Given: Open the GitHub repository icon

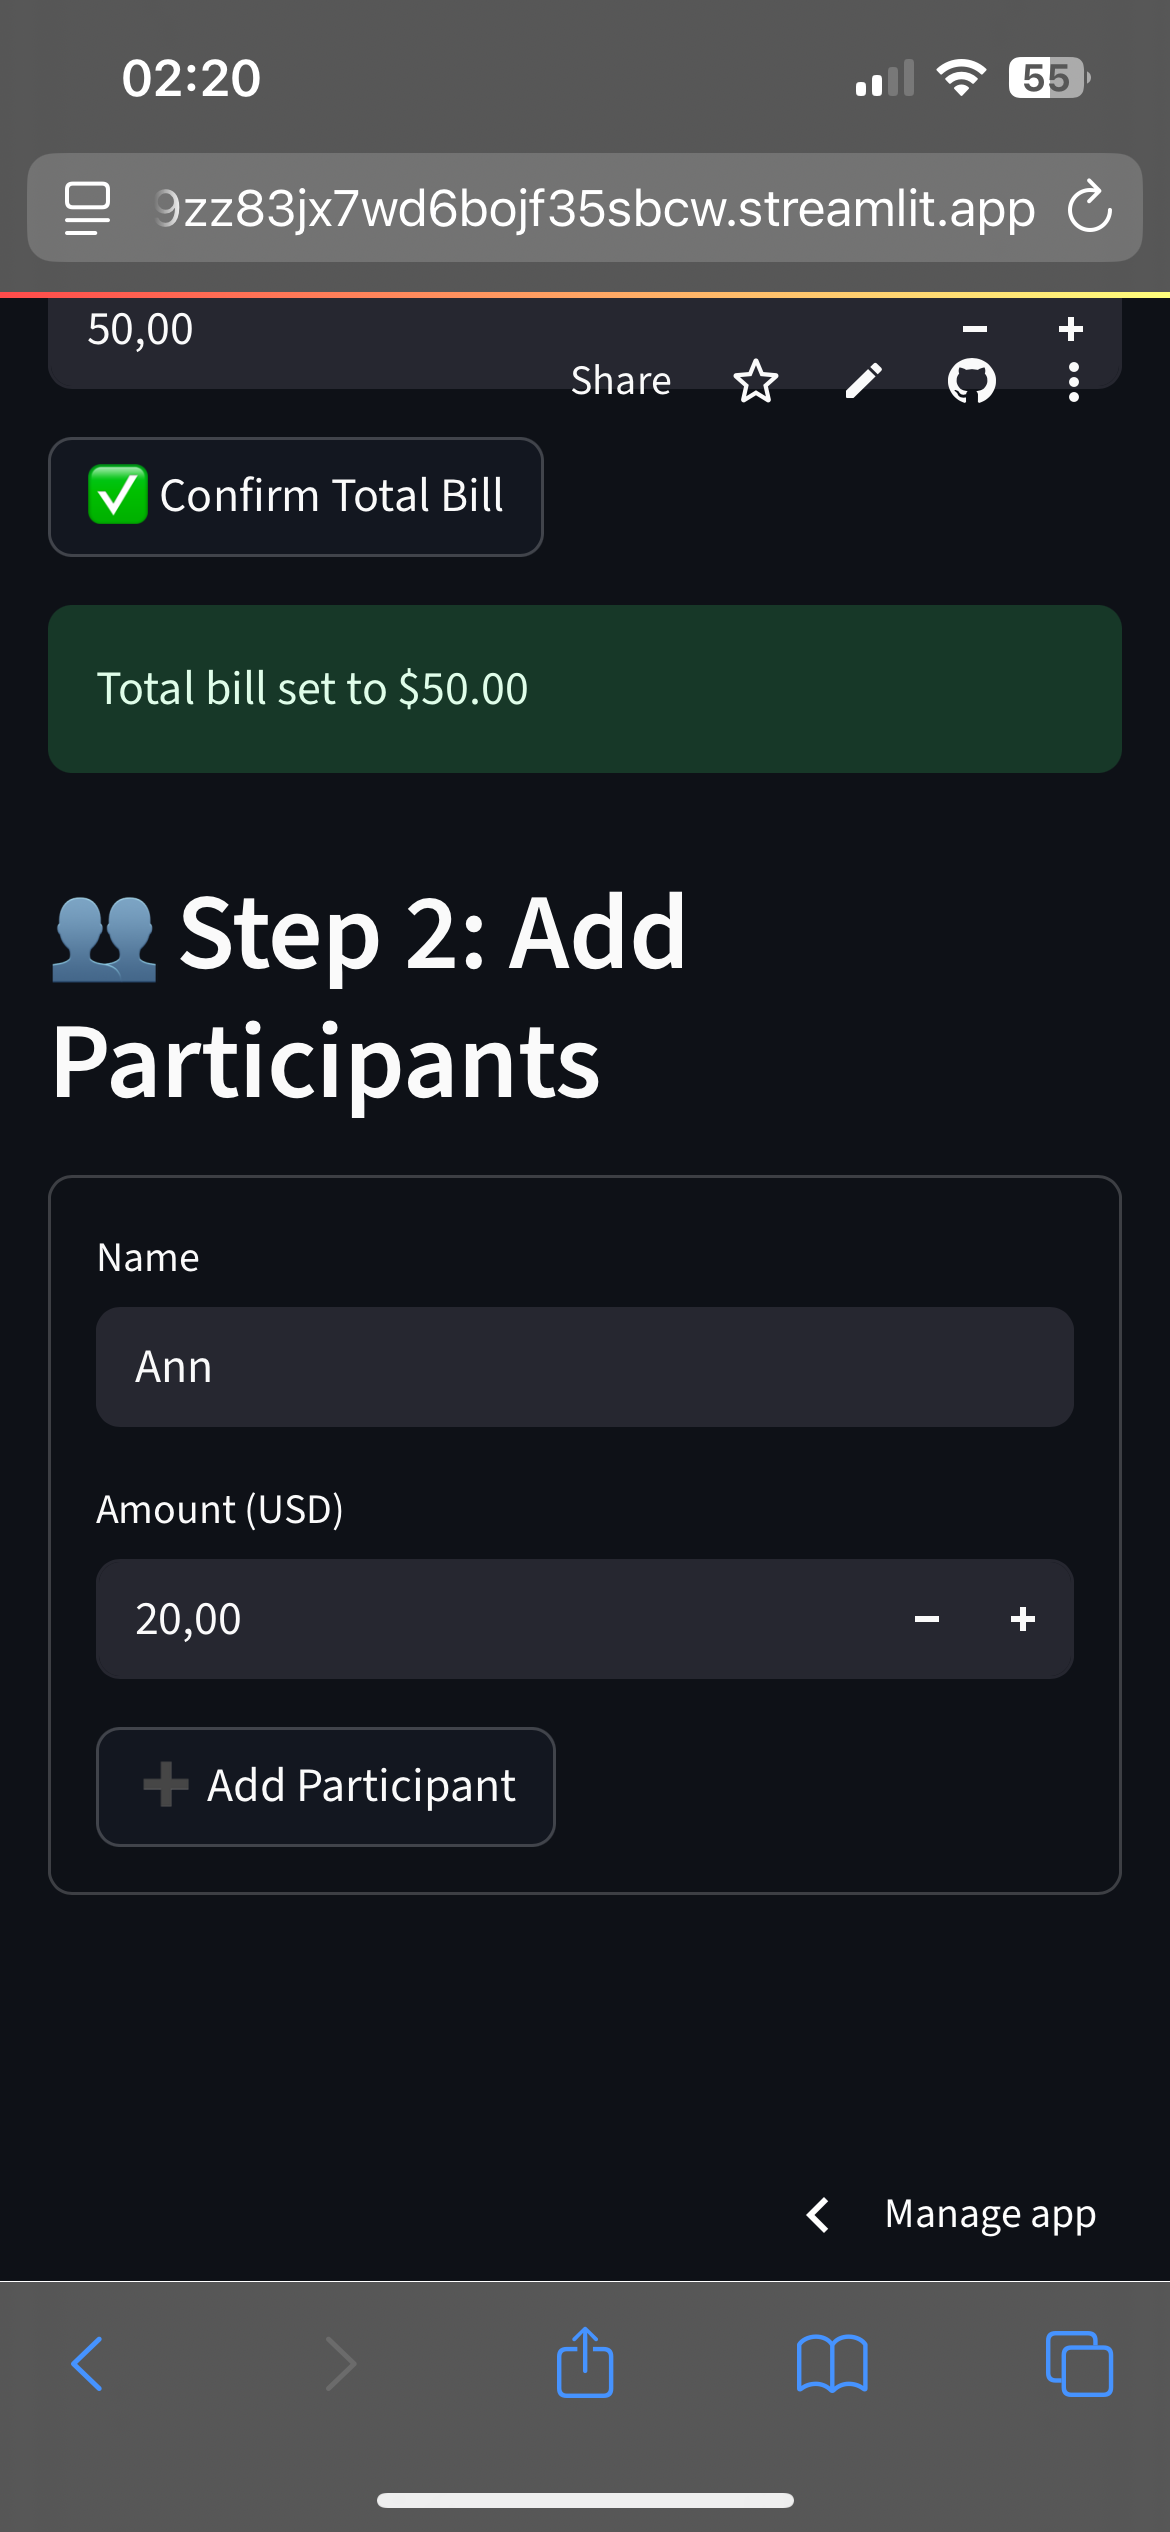Looking at the screenshot, I should 972,381.
